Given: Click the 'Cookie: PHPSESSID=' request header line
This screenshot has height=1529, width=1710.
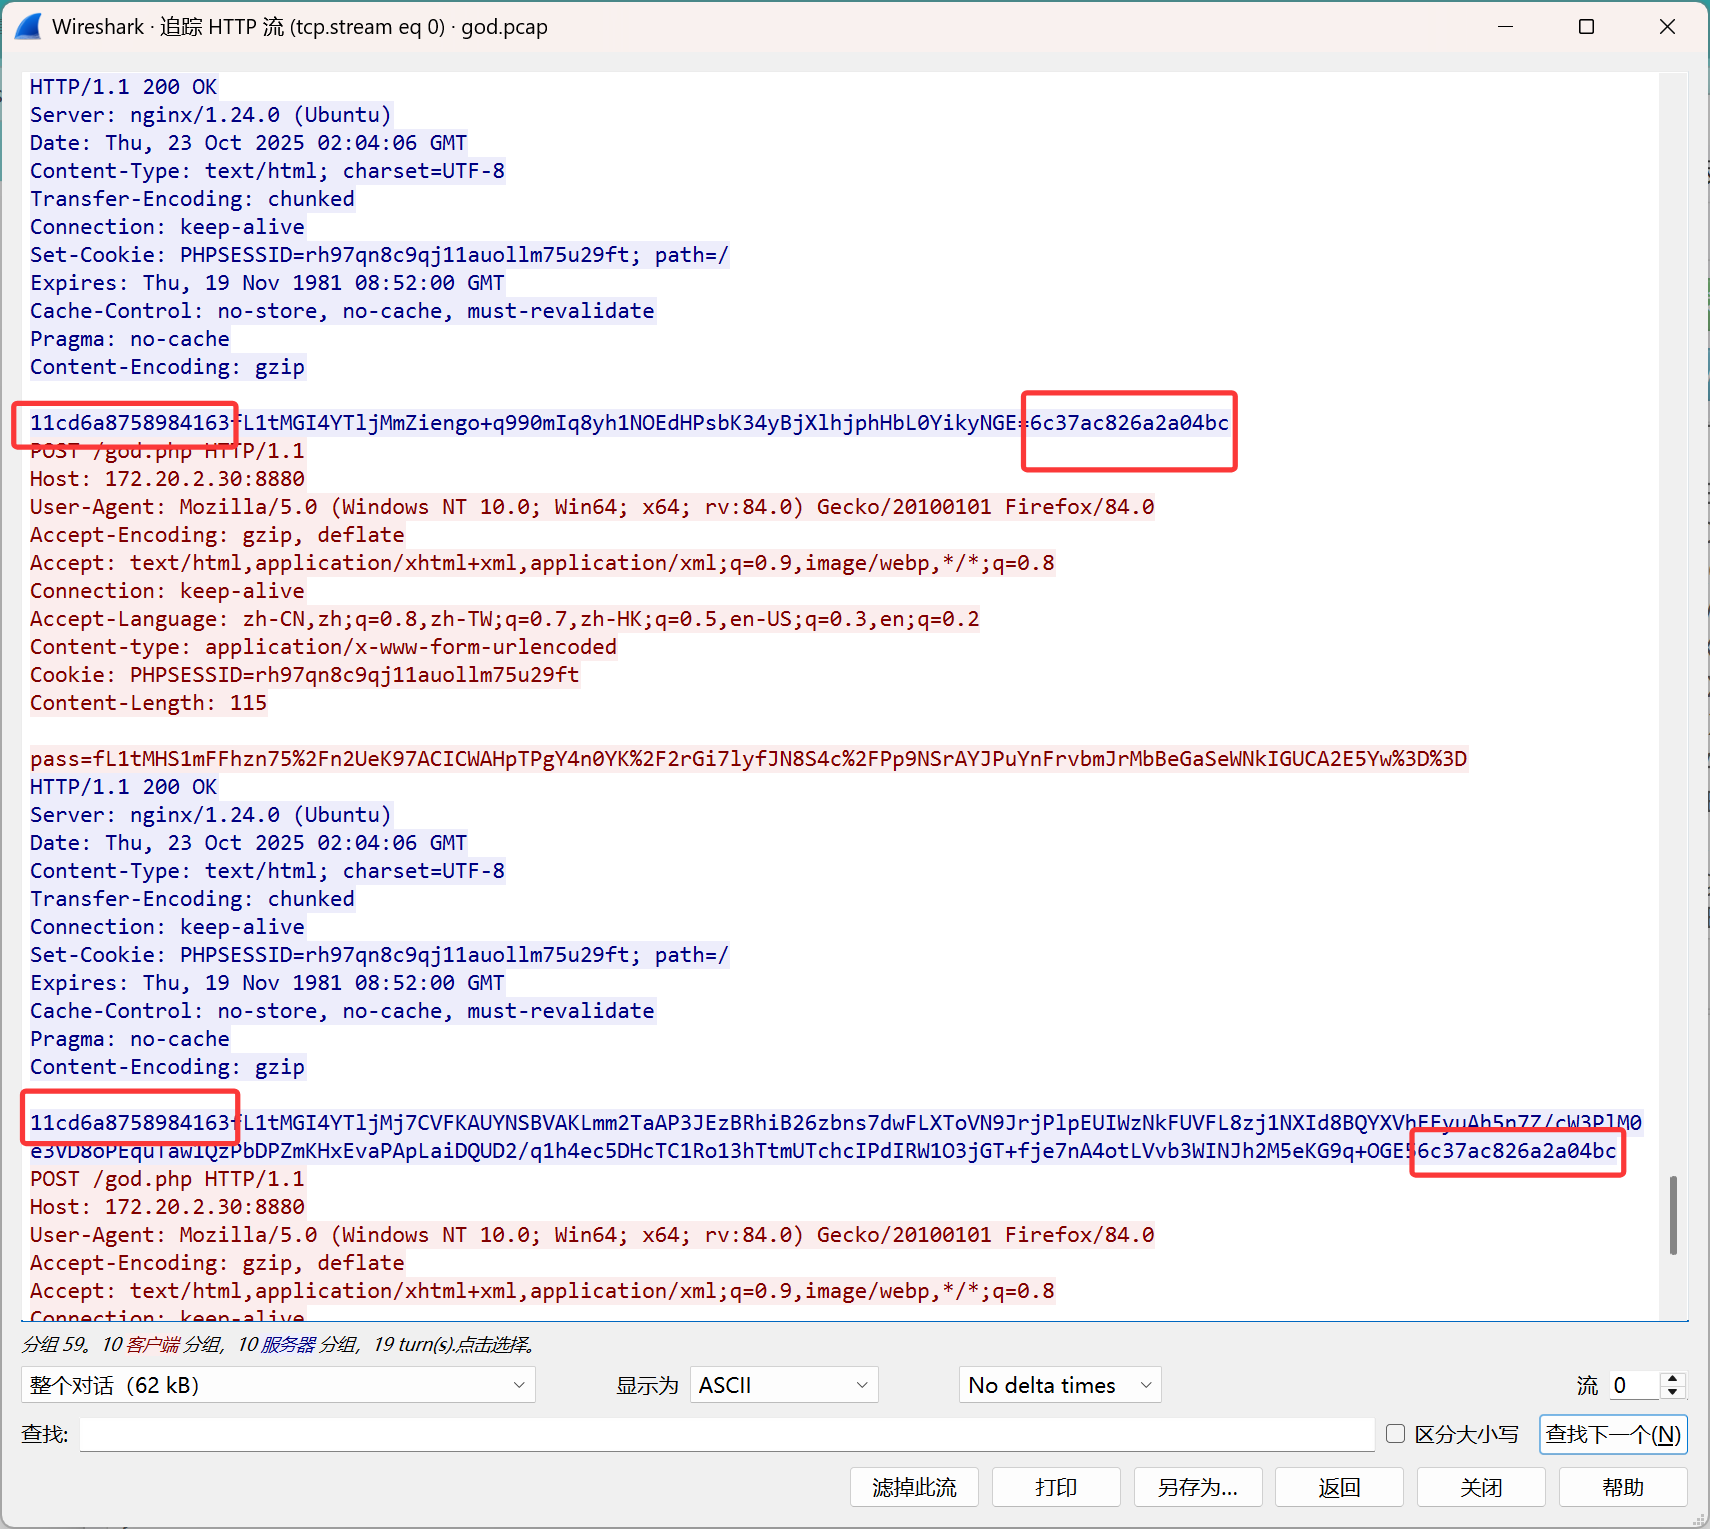Looking at the screenshot, I should pos(304,675).
